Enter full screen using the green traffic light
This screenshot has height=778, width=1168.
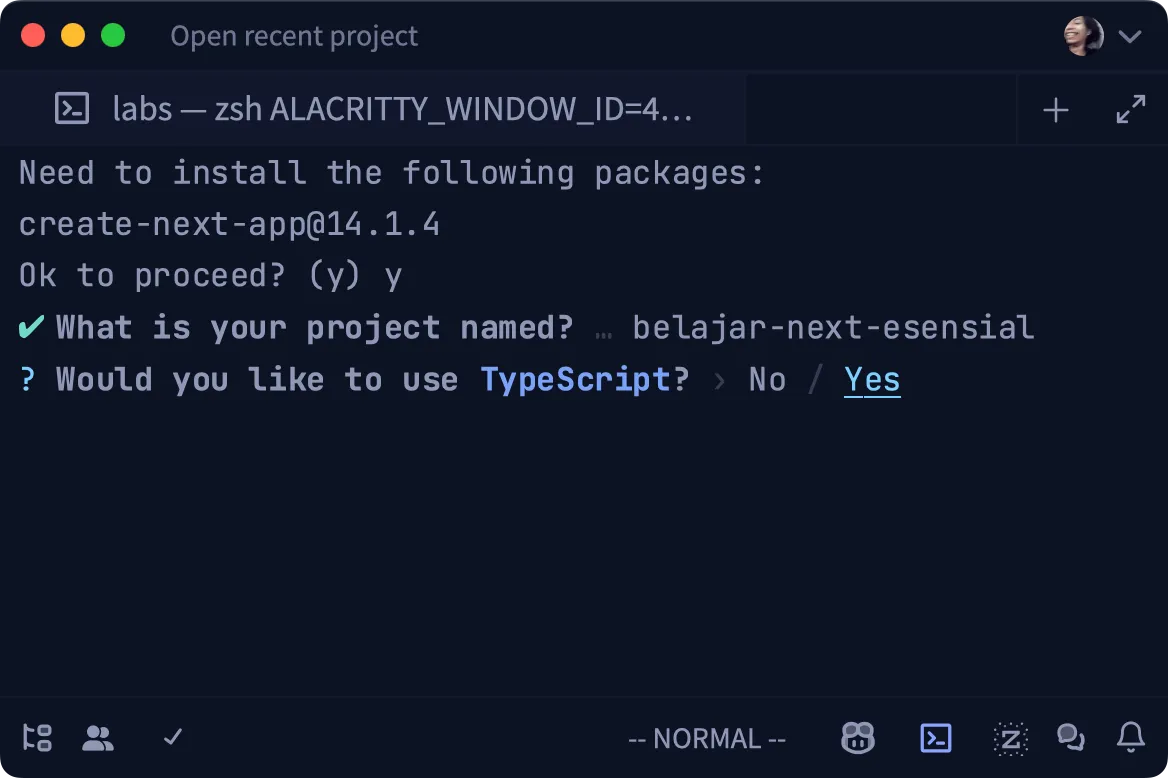click(x=113, y=34)
